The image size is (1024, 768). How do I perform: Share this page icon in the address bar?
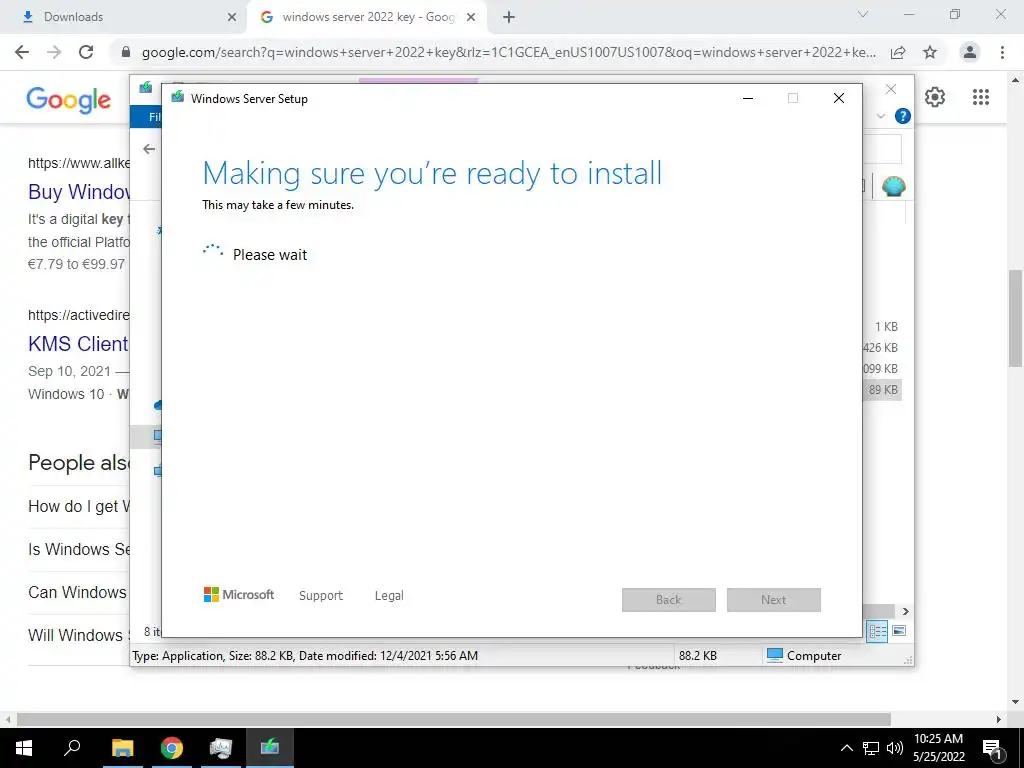pyautogui.click(x=898, y=53)
